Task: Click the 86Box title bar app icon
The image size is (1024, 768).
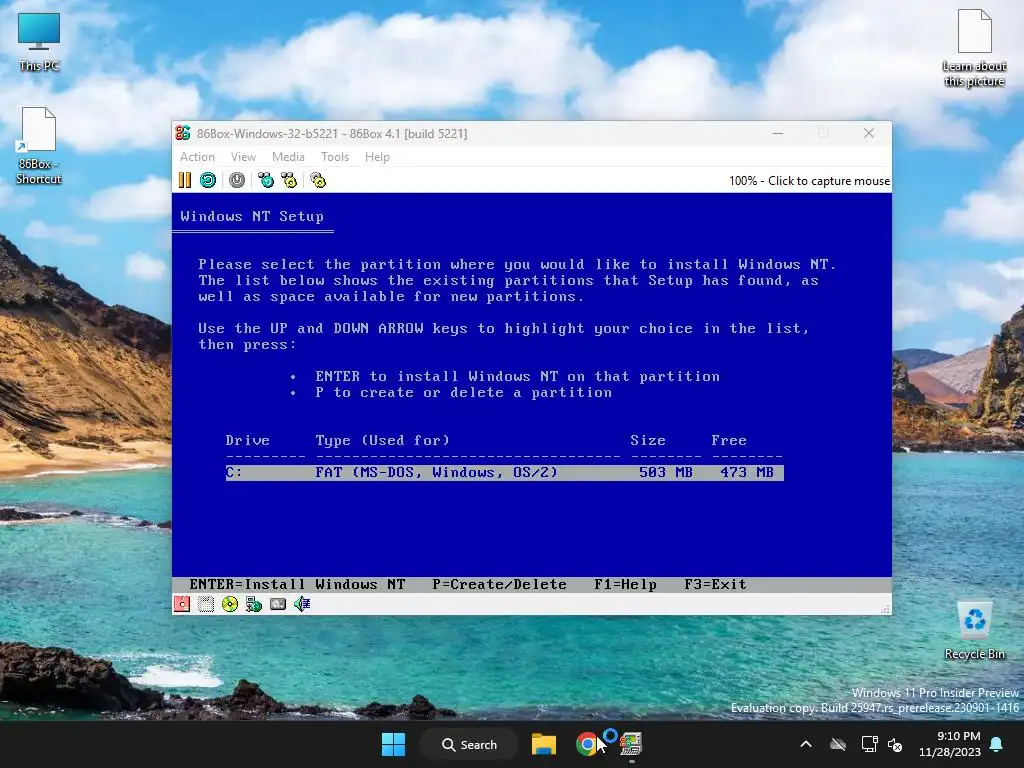Action: (183, 133)
